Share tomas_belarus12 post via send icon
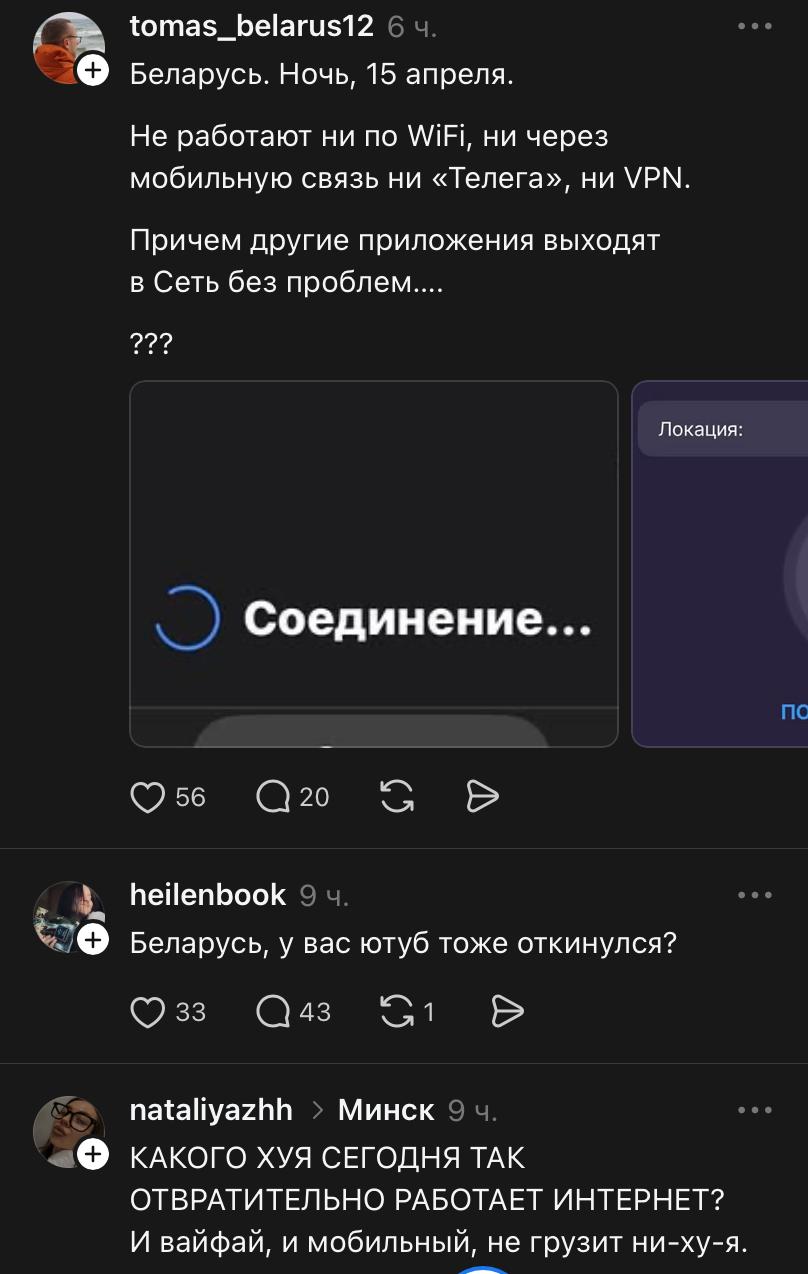808x1274 pixels. tap(483, 797)
